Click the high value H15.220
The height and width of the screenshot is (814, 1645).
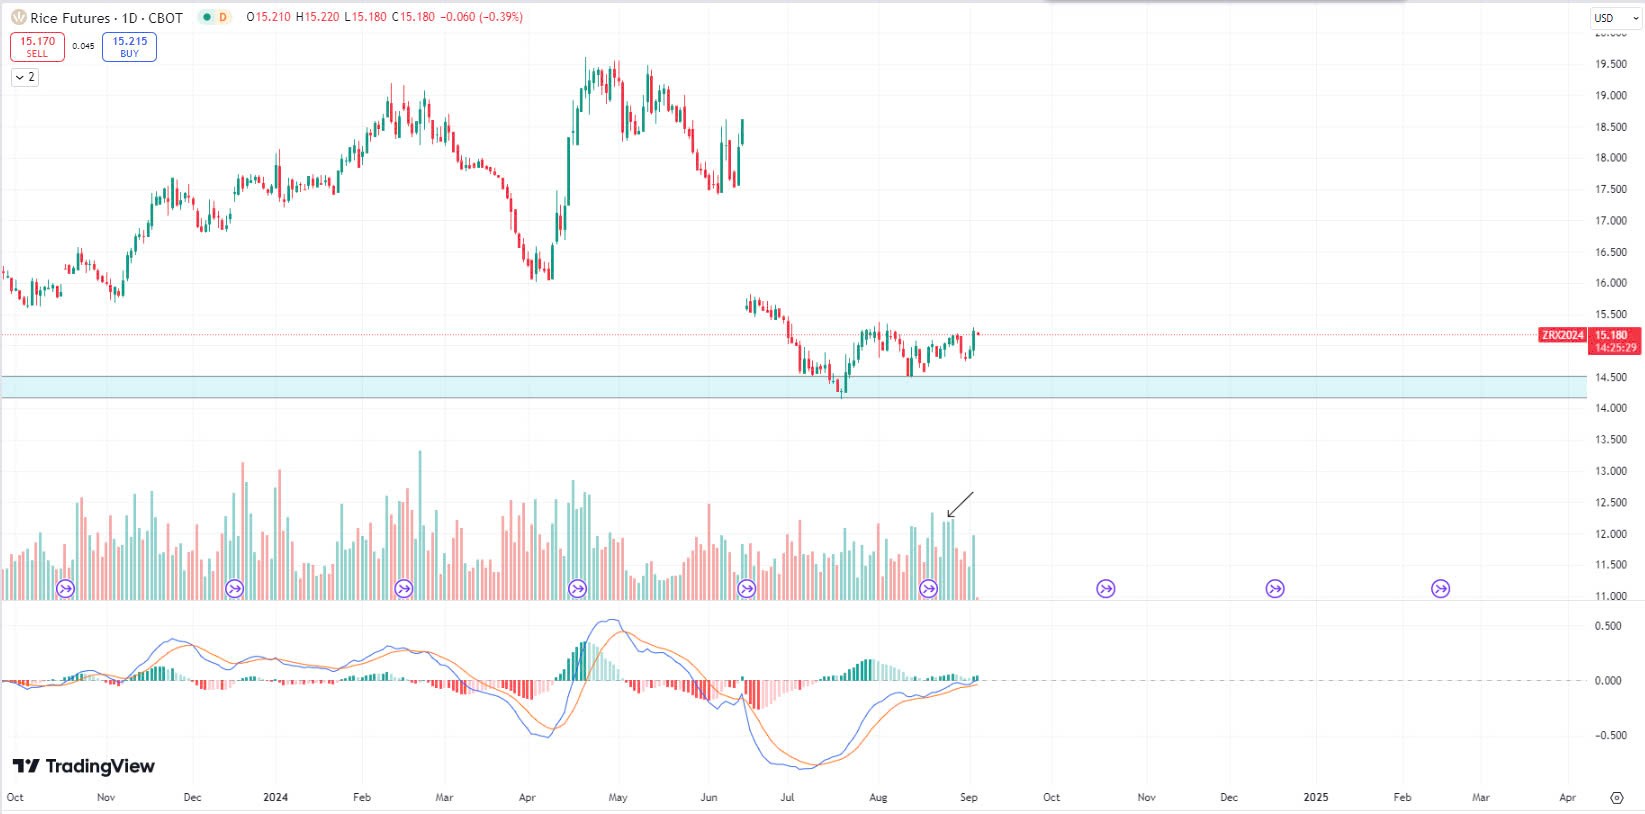click(318, 17)
